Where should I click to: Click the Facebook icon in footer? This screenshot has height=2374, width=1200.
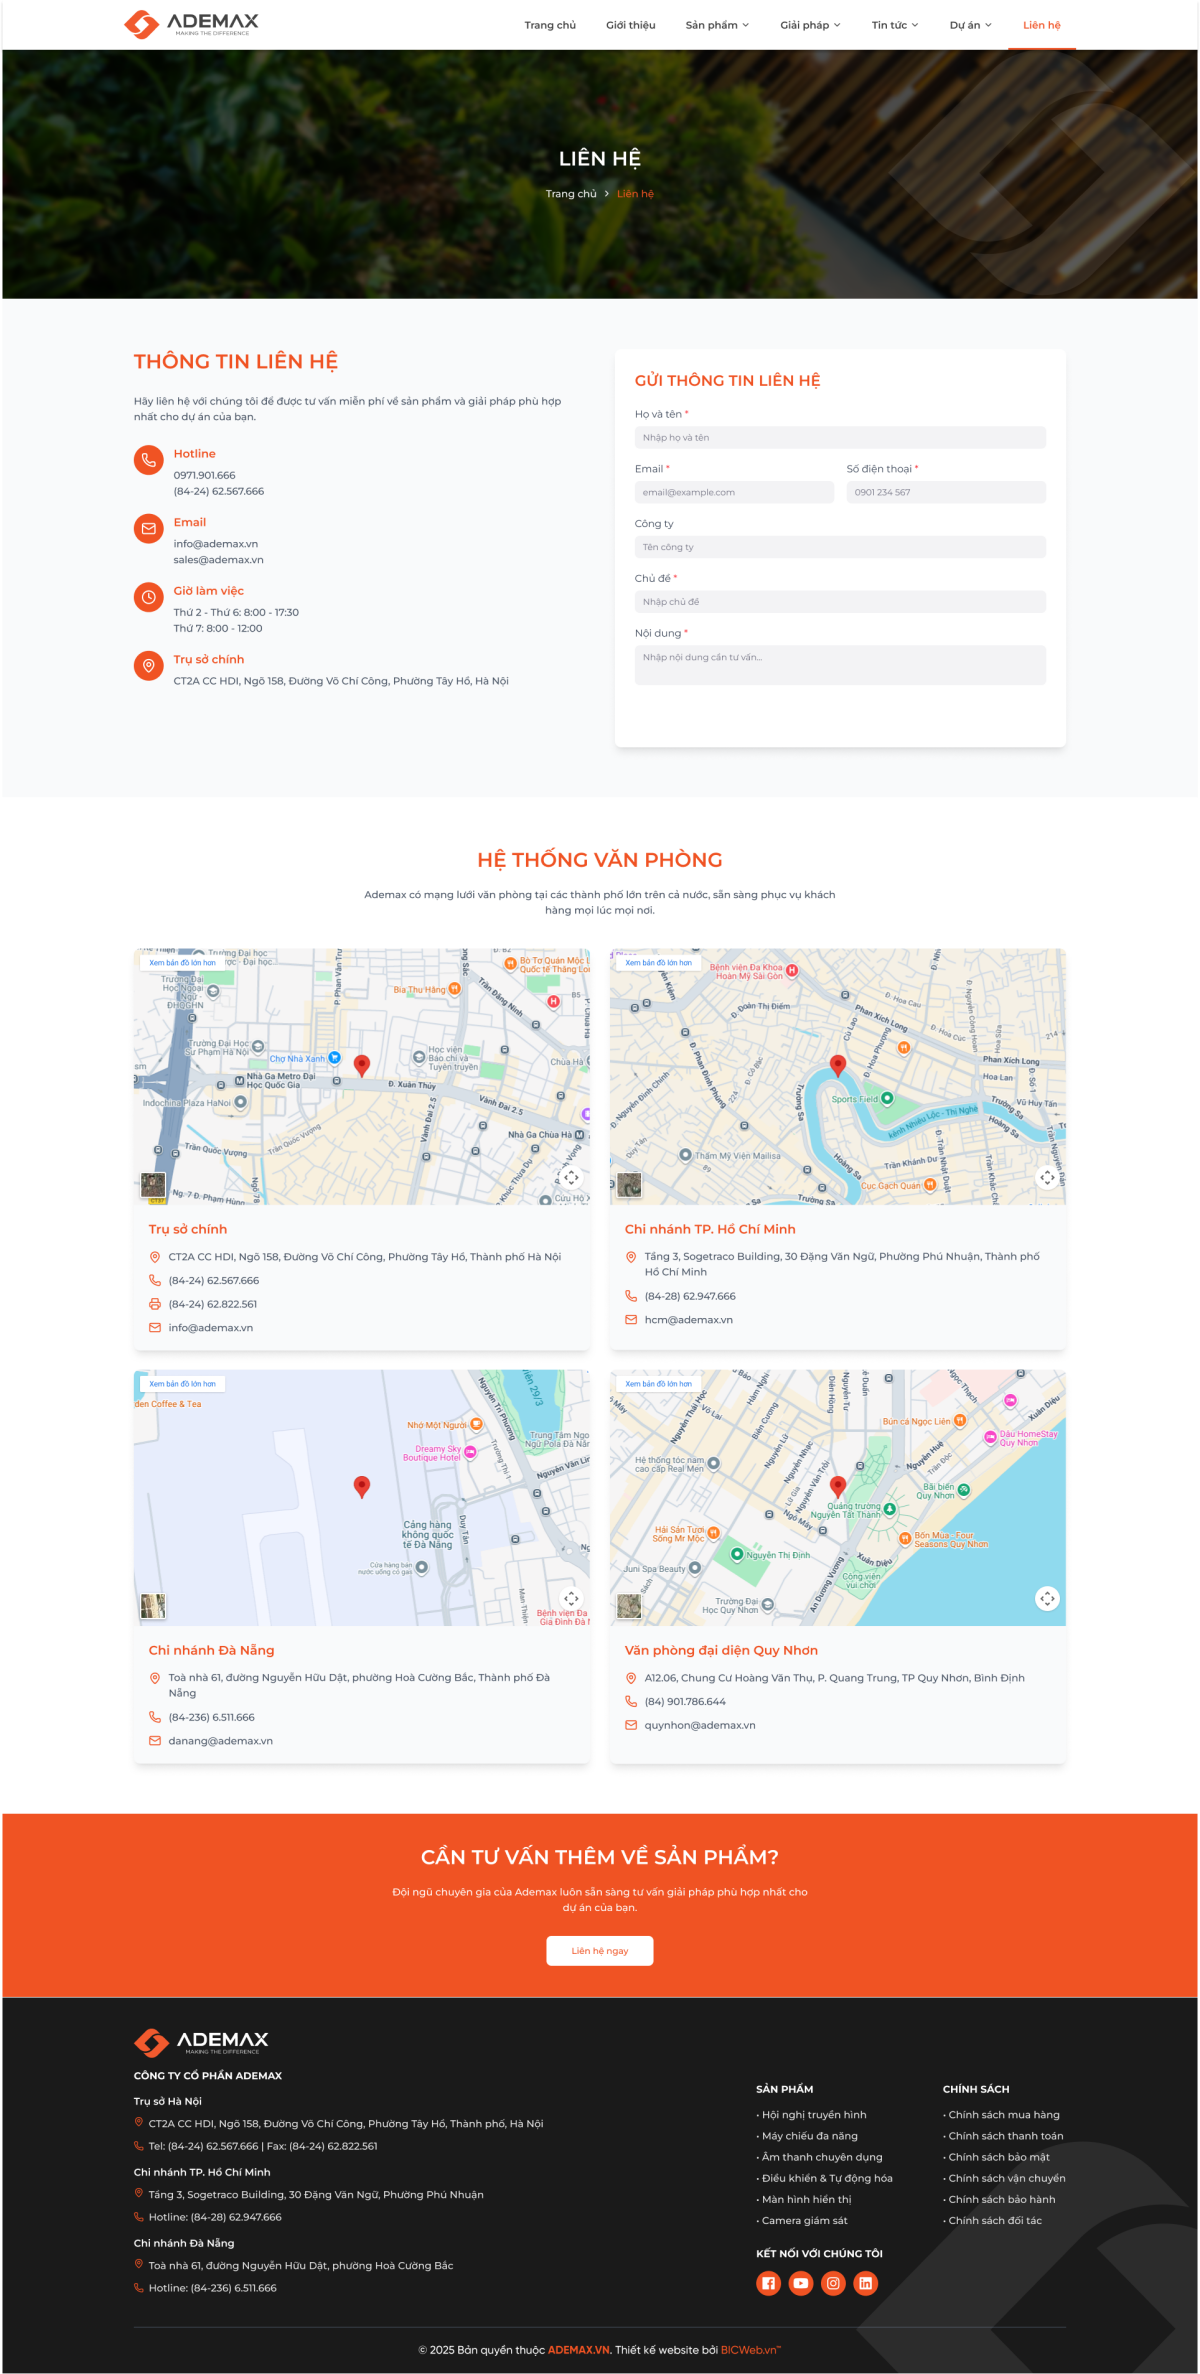[x=768, y=2283]
